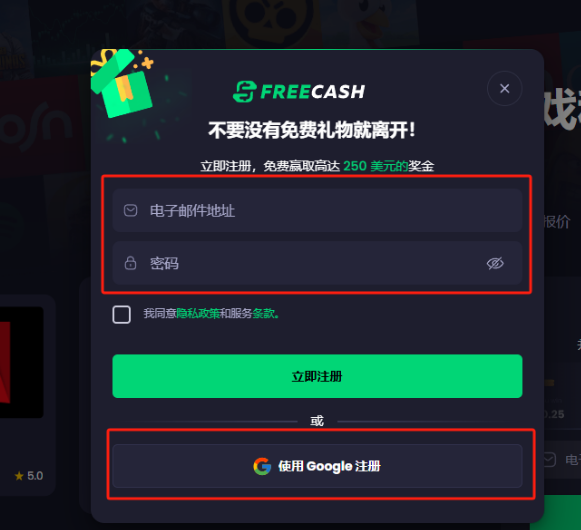Image resolution: width=581 pixels, height=530 pixels.
Task: Click the FREECASH wordmark text
Action: point(313,92)
